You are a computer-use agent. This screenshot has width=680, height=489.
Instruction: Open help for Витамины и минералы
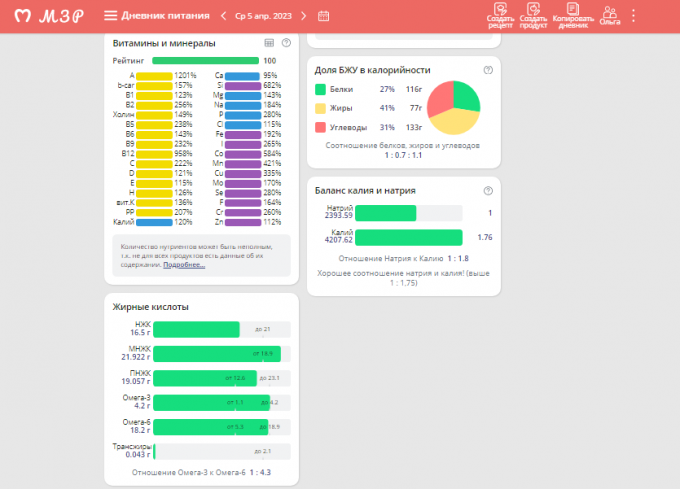286,43
